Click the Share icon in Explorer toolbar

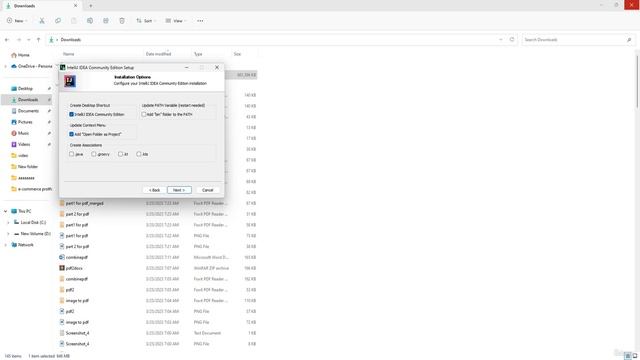point(106,21)
